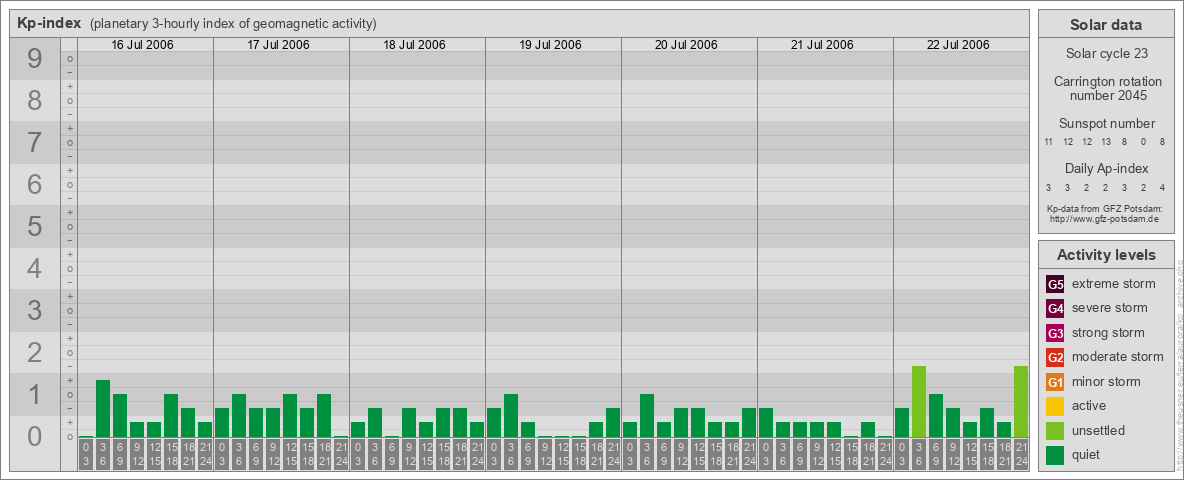The image size is (1184, 480).
Task: Click the Kp-index chart title
Action: tap(49, 23)
